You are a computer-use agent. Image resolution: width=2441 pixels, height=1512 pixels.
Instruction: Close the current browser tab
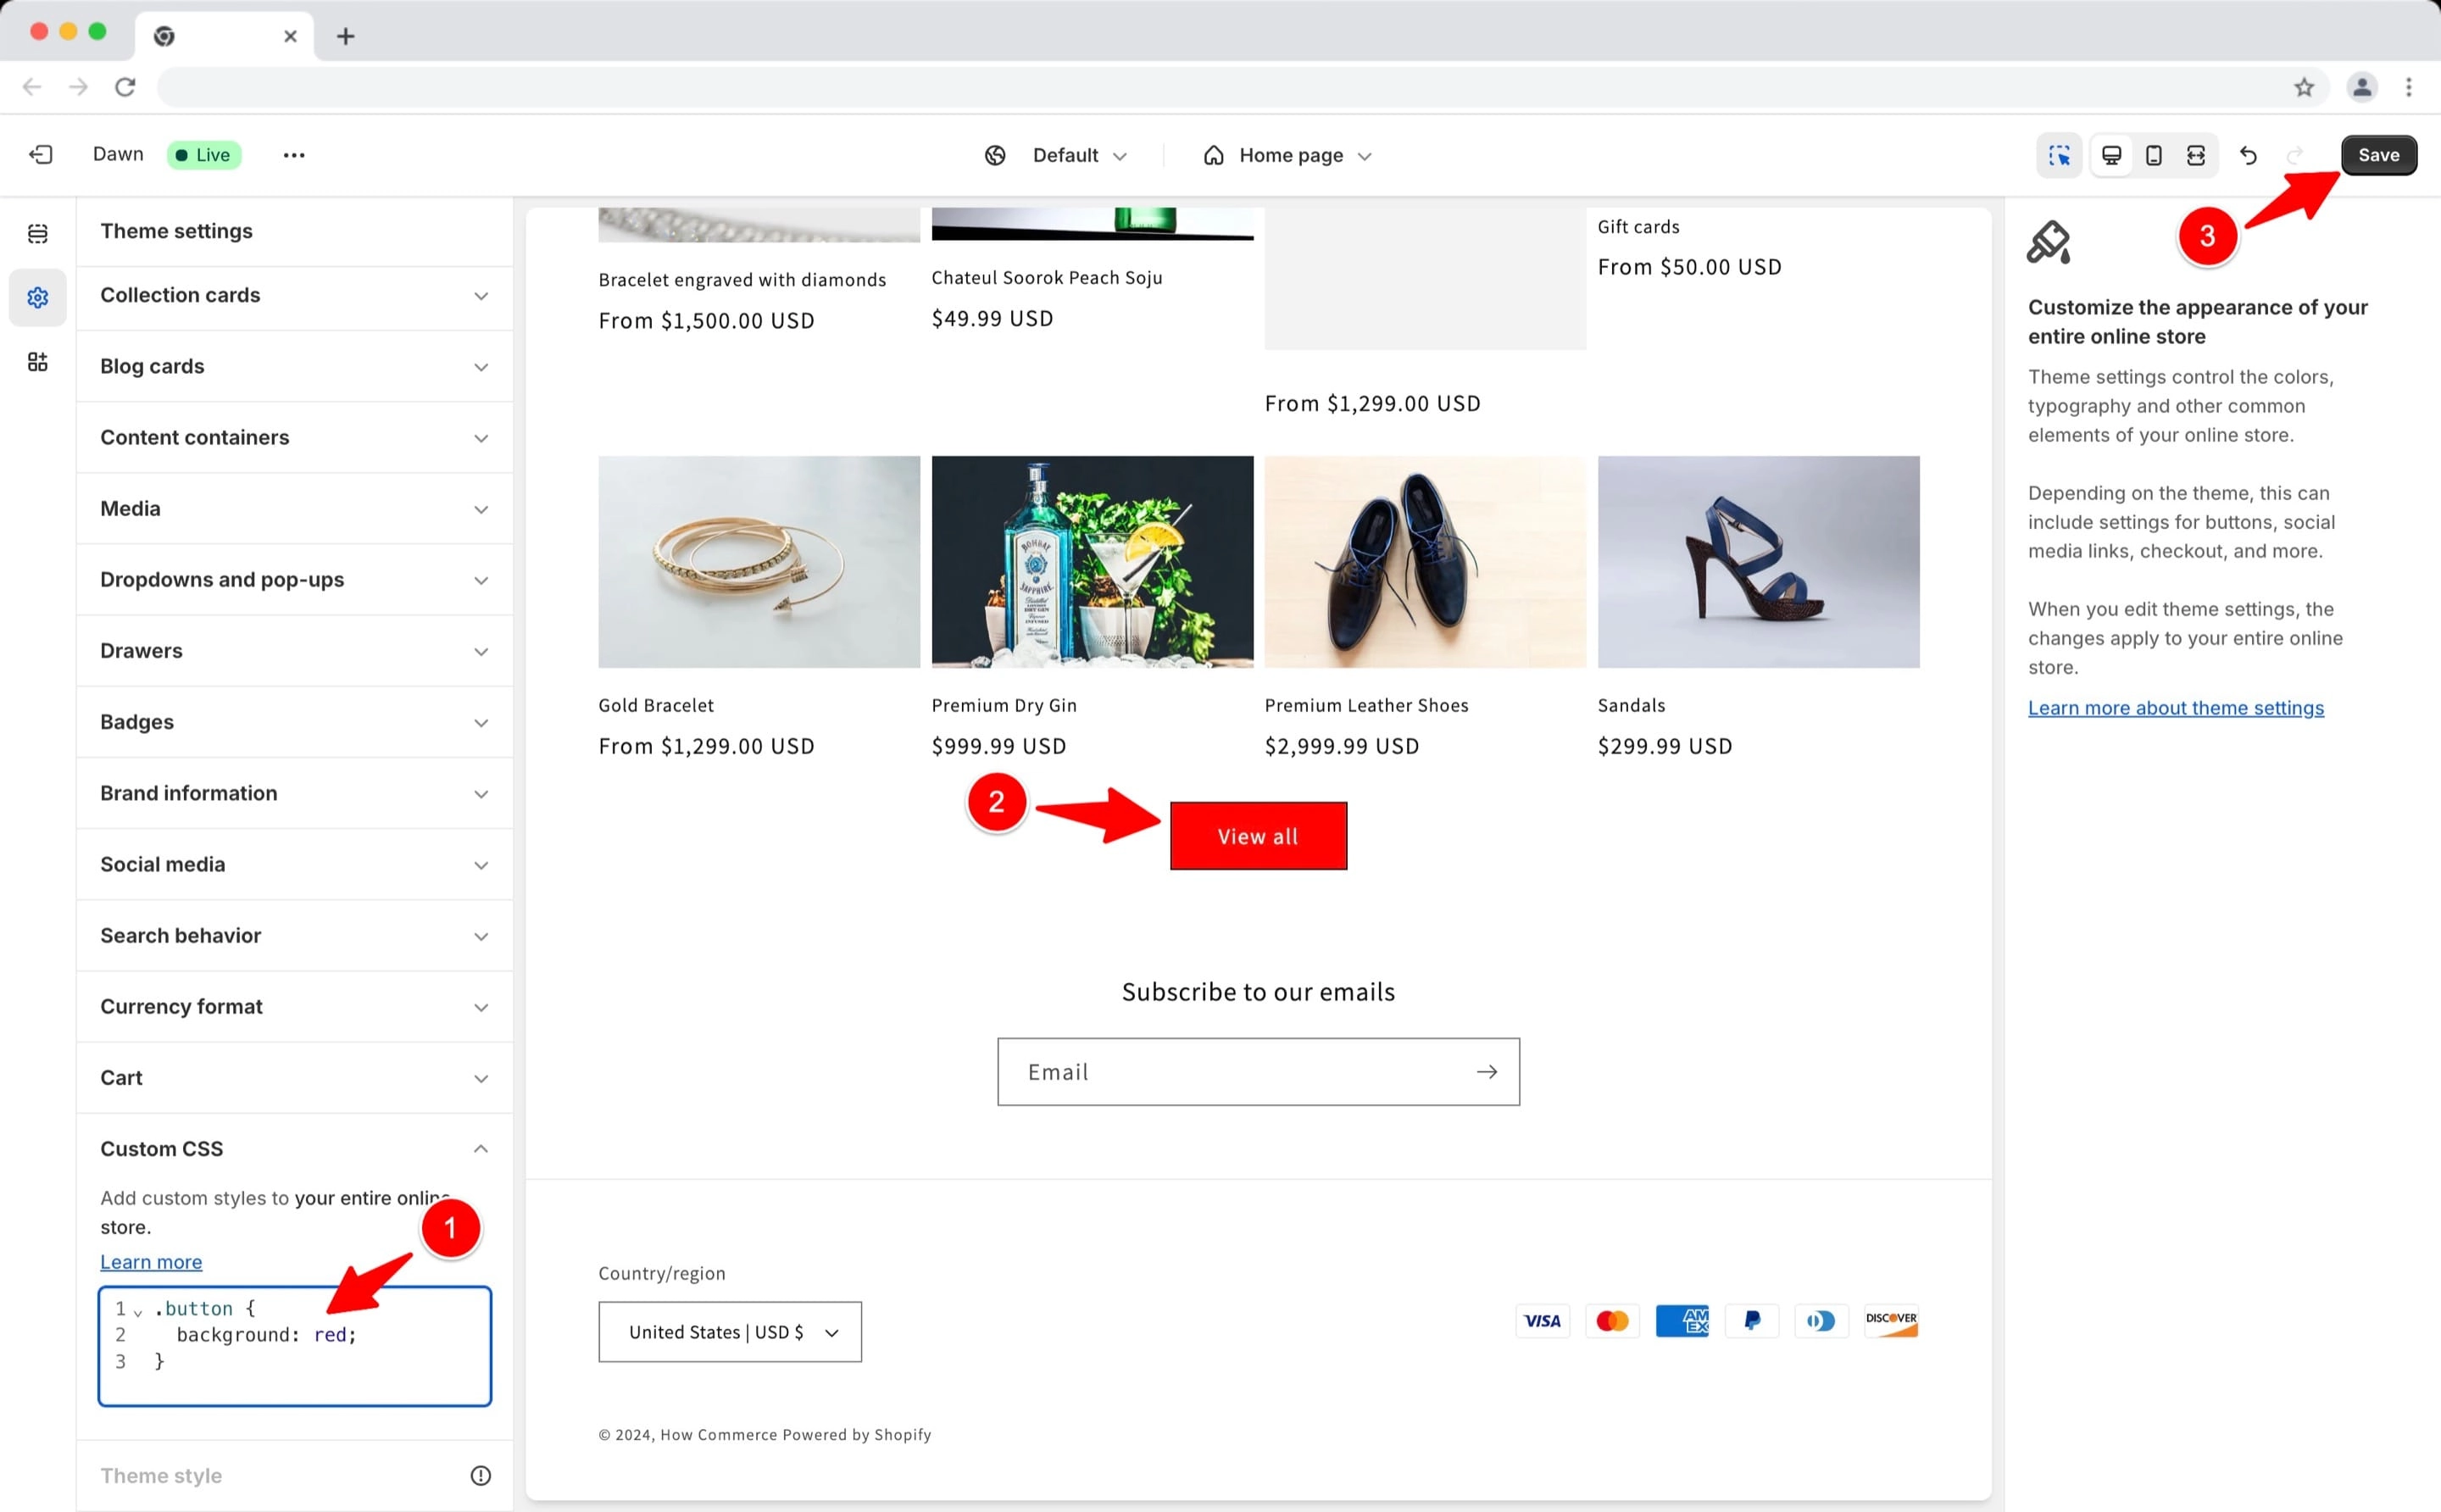pos(290,36)
